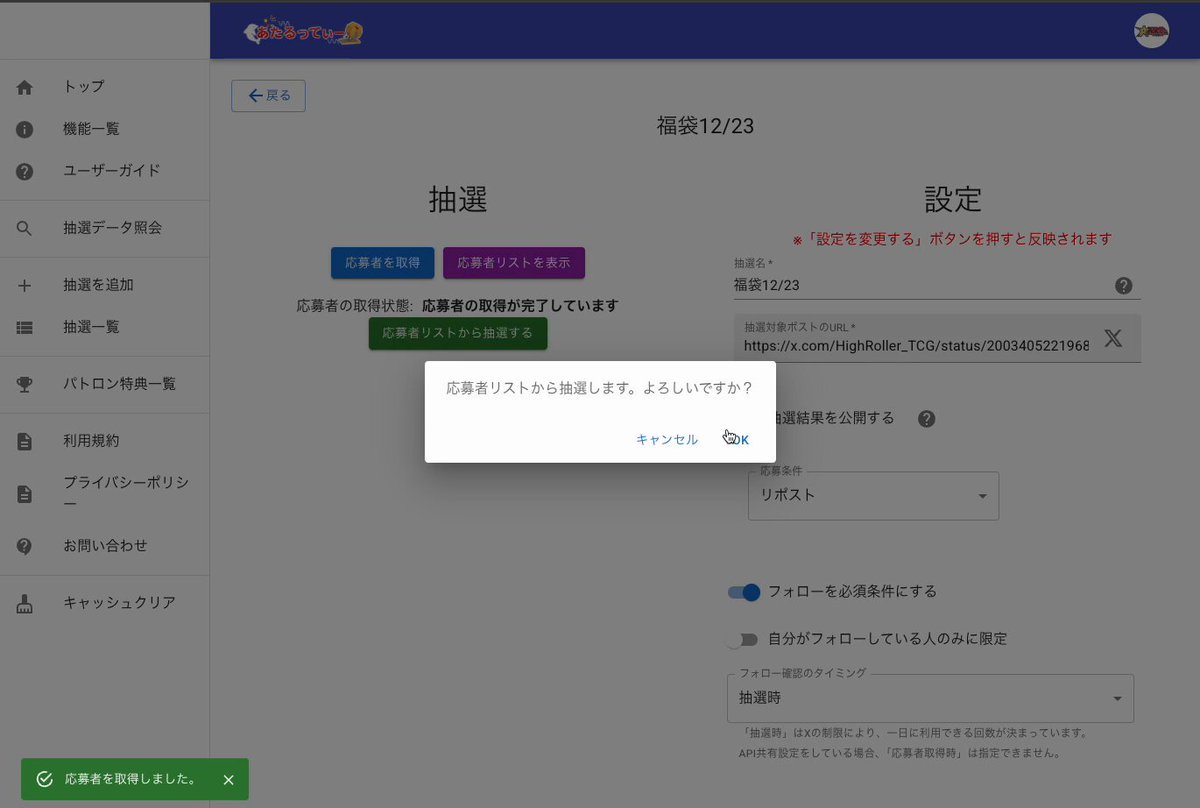This screenshot has width=1200, height=808.
Task: Click the home icon beside トップ
Action: point(25,87)
